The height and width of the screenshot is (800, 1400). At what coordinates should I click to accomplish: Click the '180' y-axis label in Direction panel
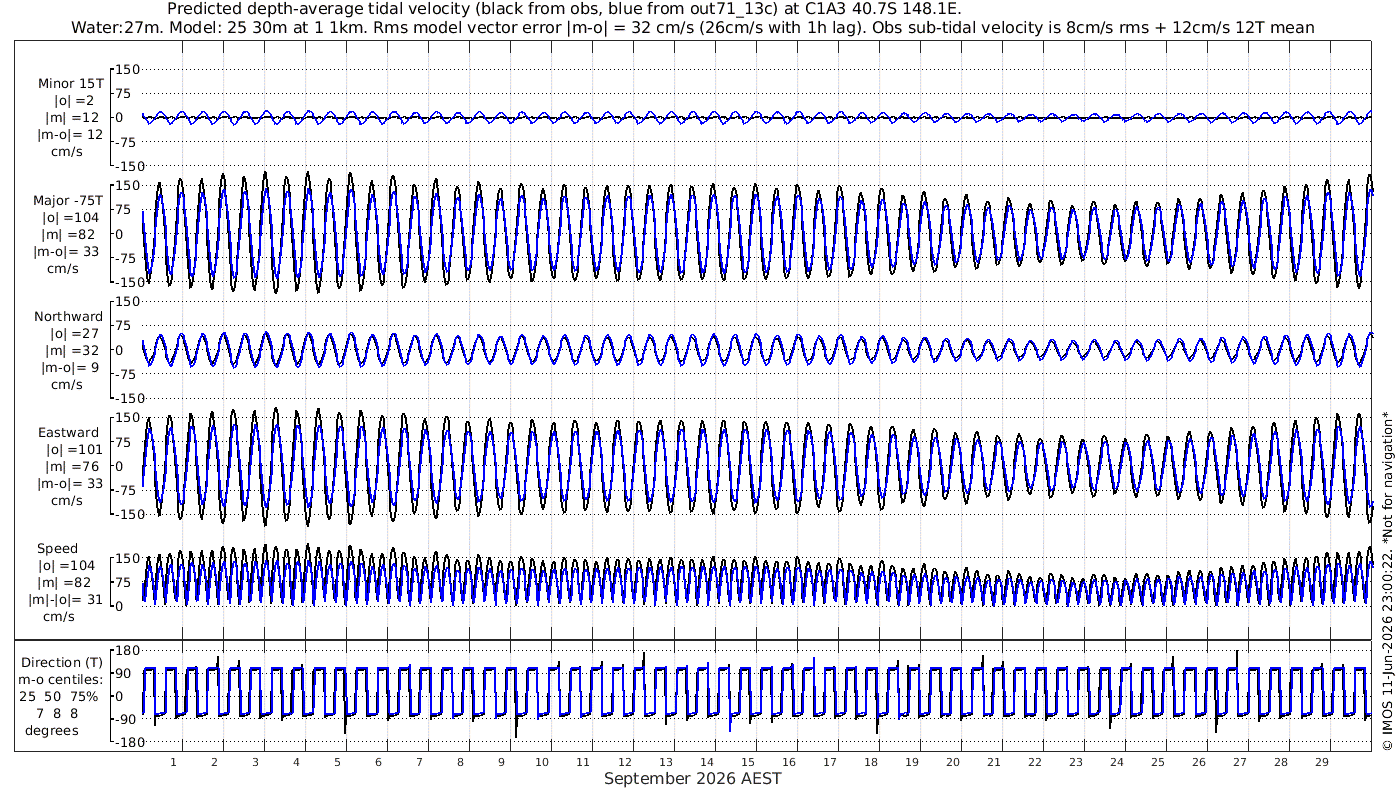pyautogui.click(x=126, y=652)
